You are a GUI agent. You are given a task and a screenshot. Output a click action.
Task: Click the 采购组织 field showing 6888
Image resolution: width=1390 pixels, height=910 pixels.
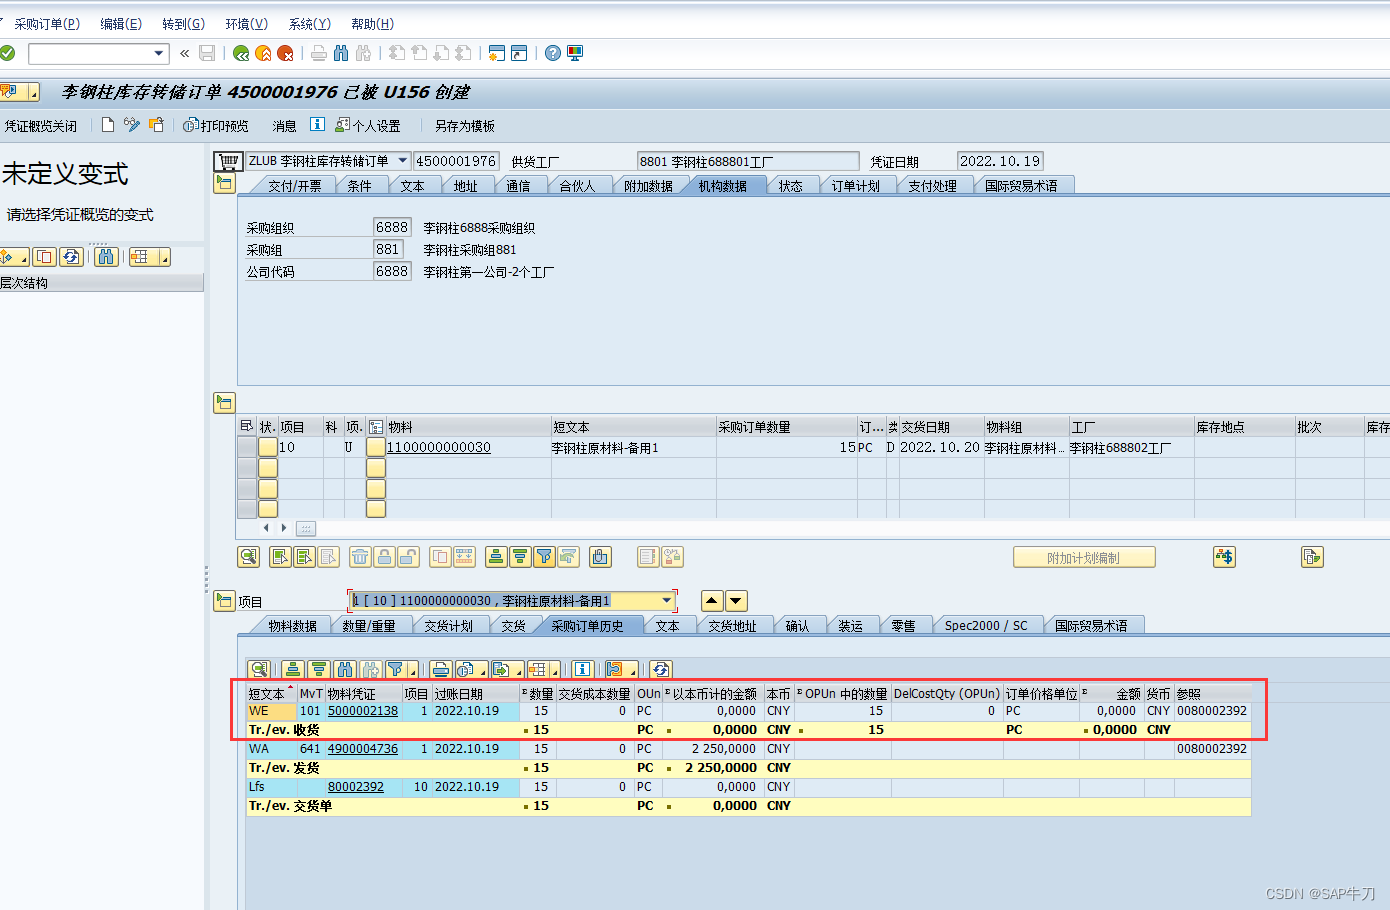pyautogui.click(x=392, y=227)
